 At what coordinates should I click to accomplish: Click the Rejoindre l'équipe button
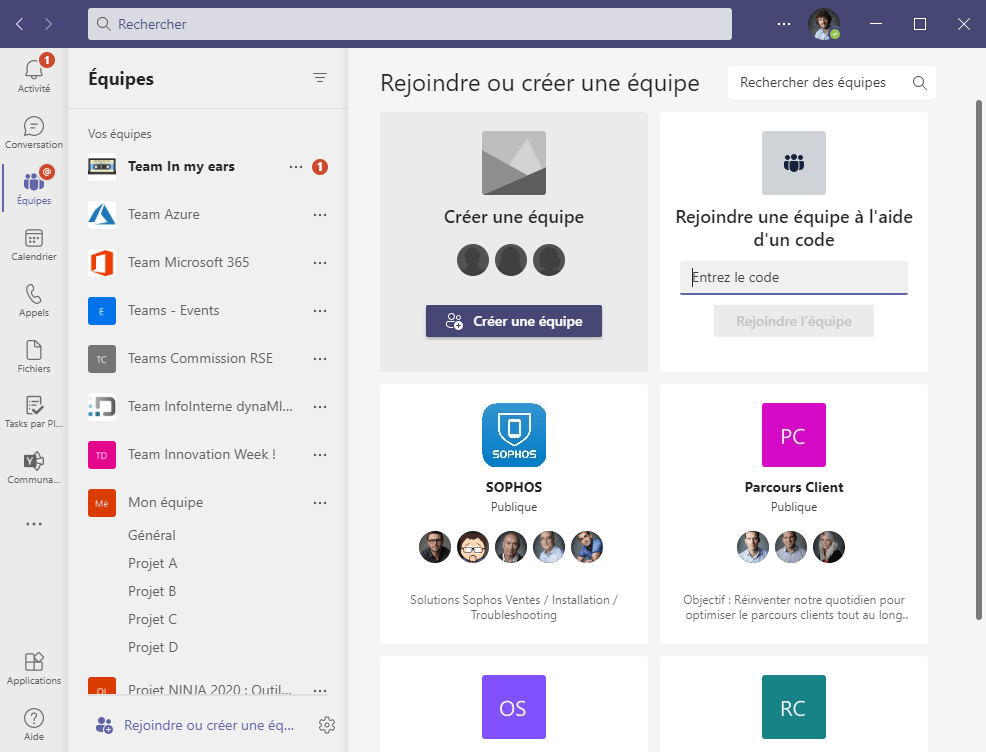click(x=794, y=321)
